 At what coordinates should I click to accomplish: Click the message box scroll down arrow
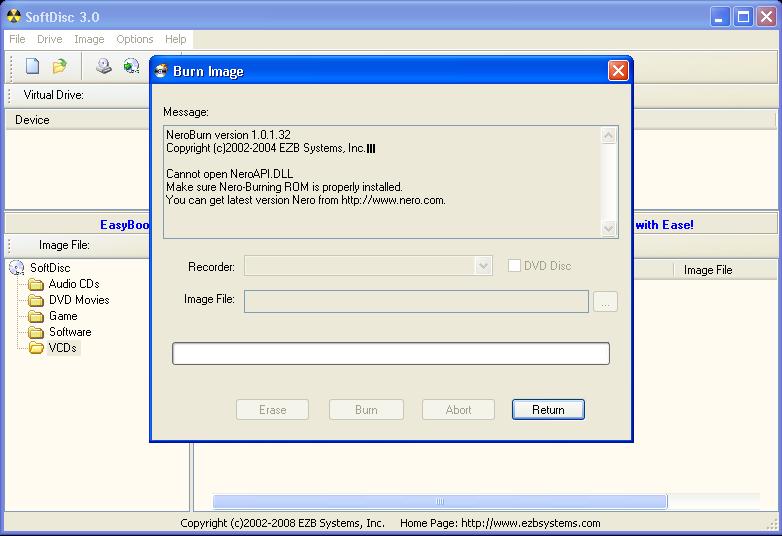click(608, 228)
